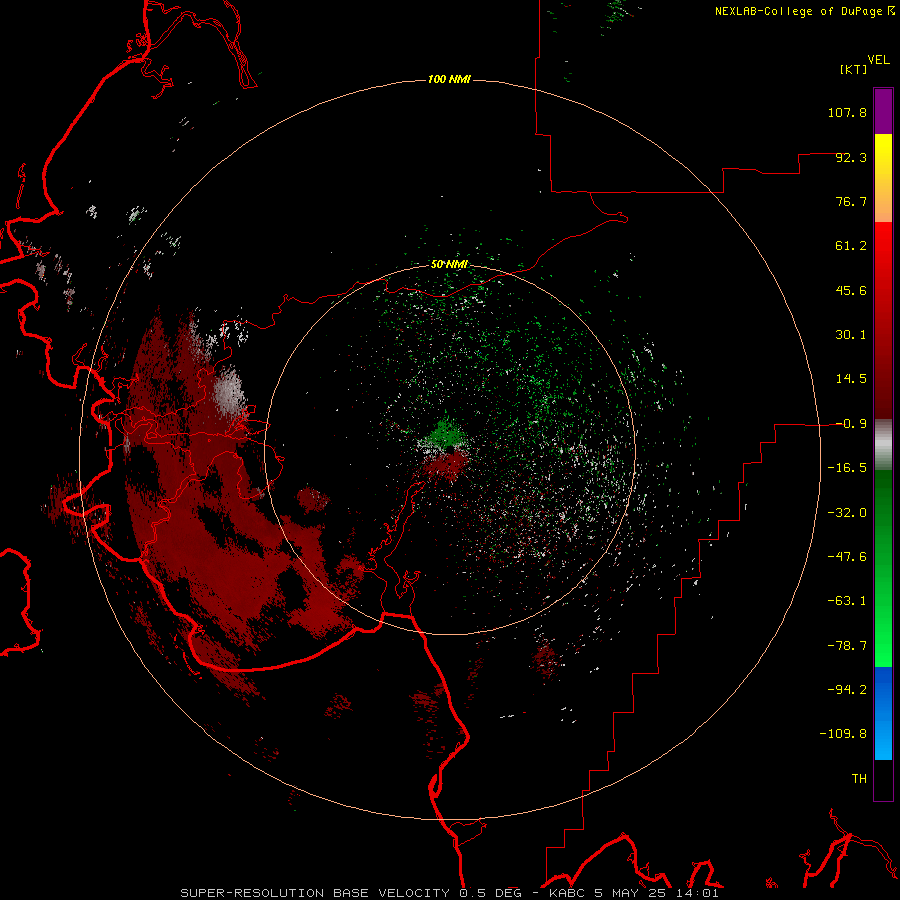Click the -32.0 velocity scale value

pos(847,513)
